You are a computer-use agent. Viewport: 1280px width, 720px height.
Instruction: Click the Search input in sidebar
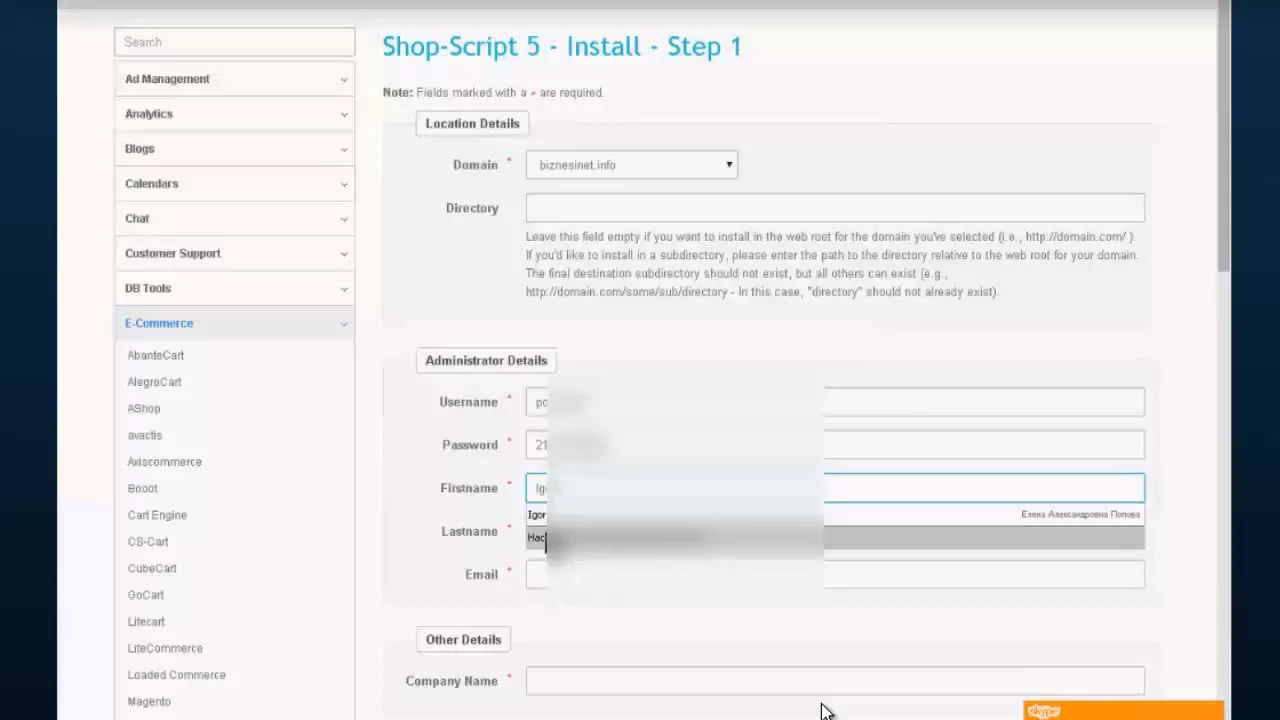tap(234, 42)
